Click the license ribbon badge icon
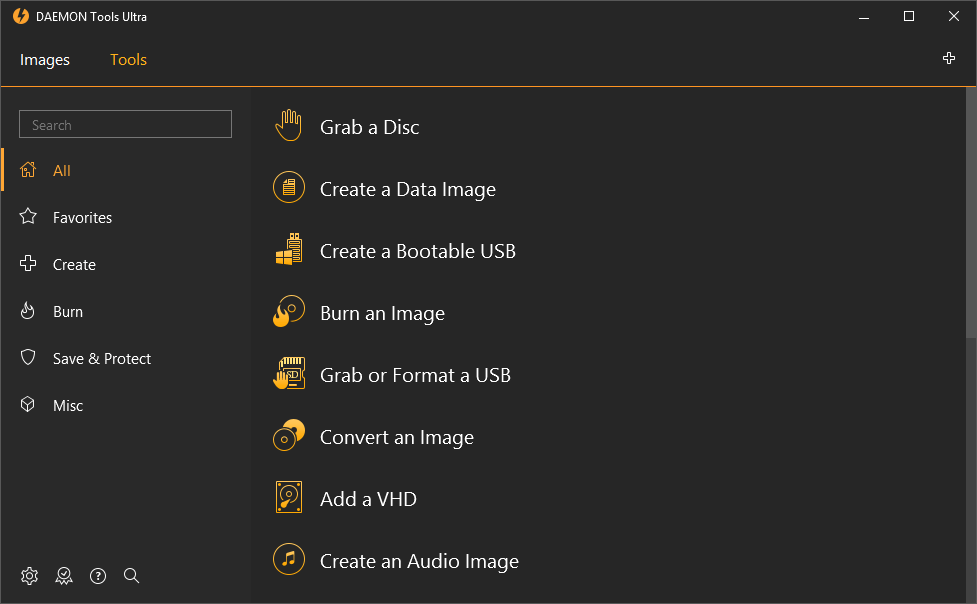 [x=64, y=576]
